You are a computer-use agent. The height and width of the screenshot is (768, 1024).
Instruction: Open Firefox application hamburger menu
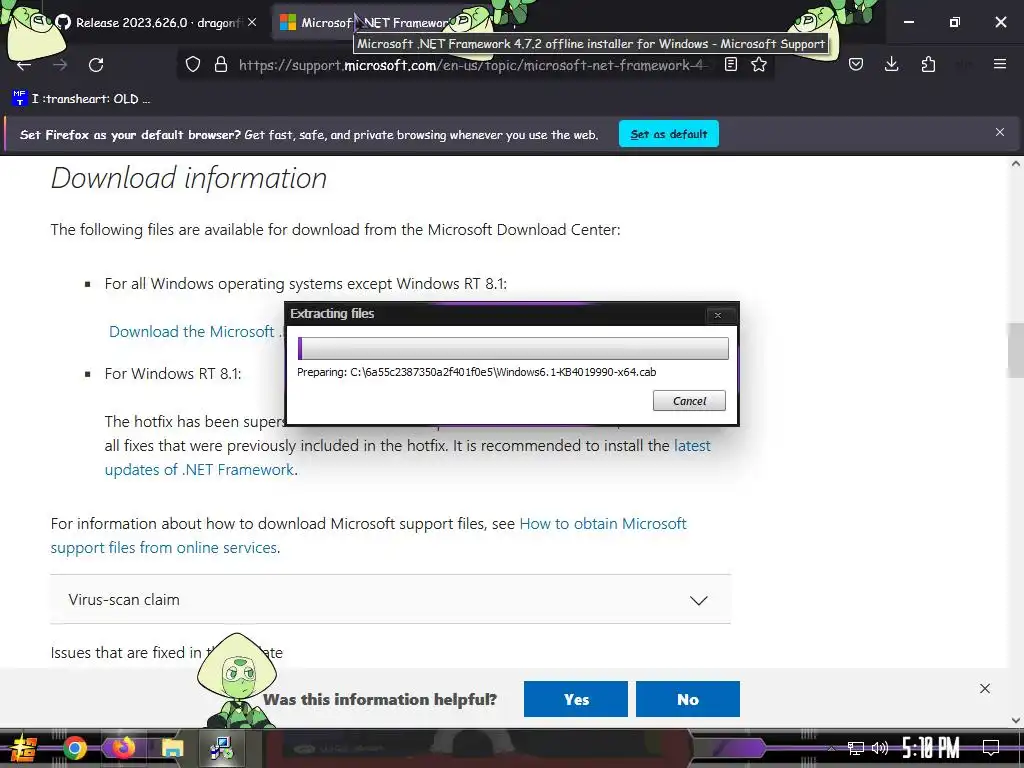click(x=1000, y=65)
